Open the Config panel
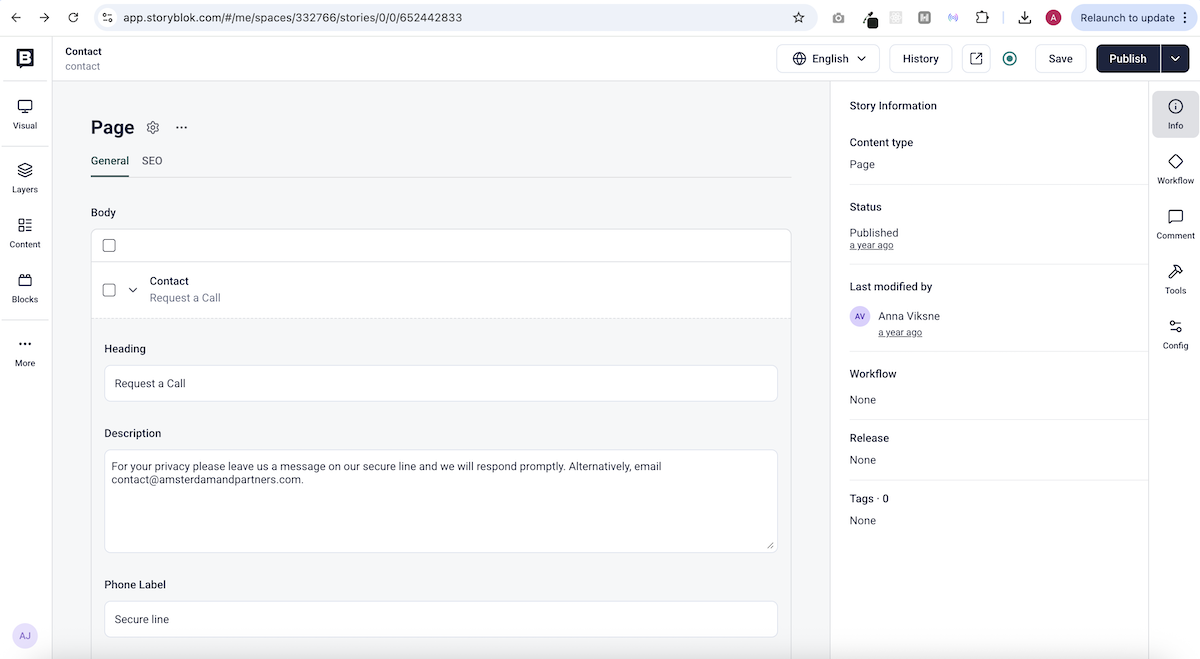Image resolution: width=1200 pixels, height=659 pixels. 1174,331
